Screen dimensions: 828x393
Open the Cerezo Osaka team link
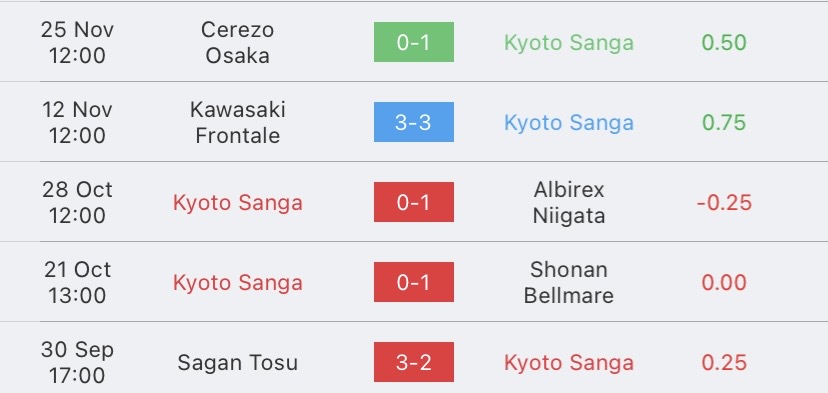pyautogui.click(x=237, y=42)
